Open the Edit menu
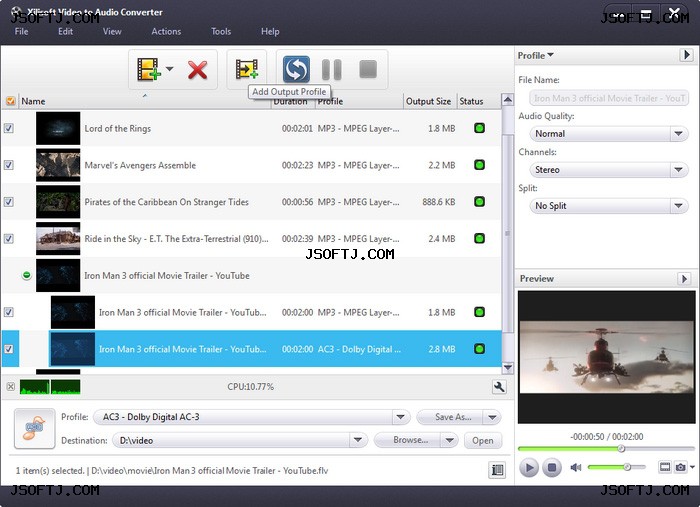Image resolution: width=700 pixels, height=507 pixels. pyautogui.click(x=65, y=31)
